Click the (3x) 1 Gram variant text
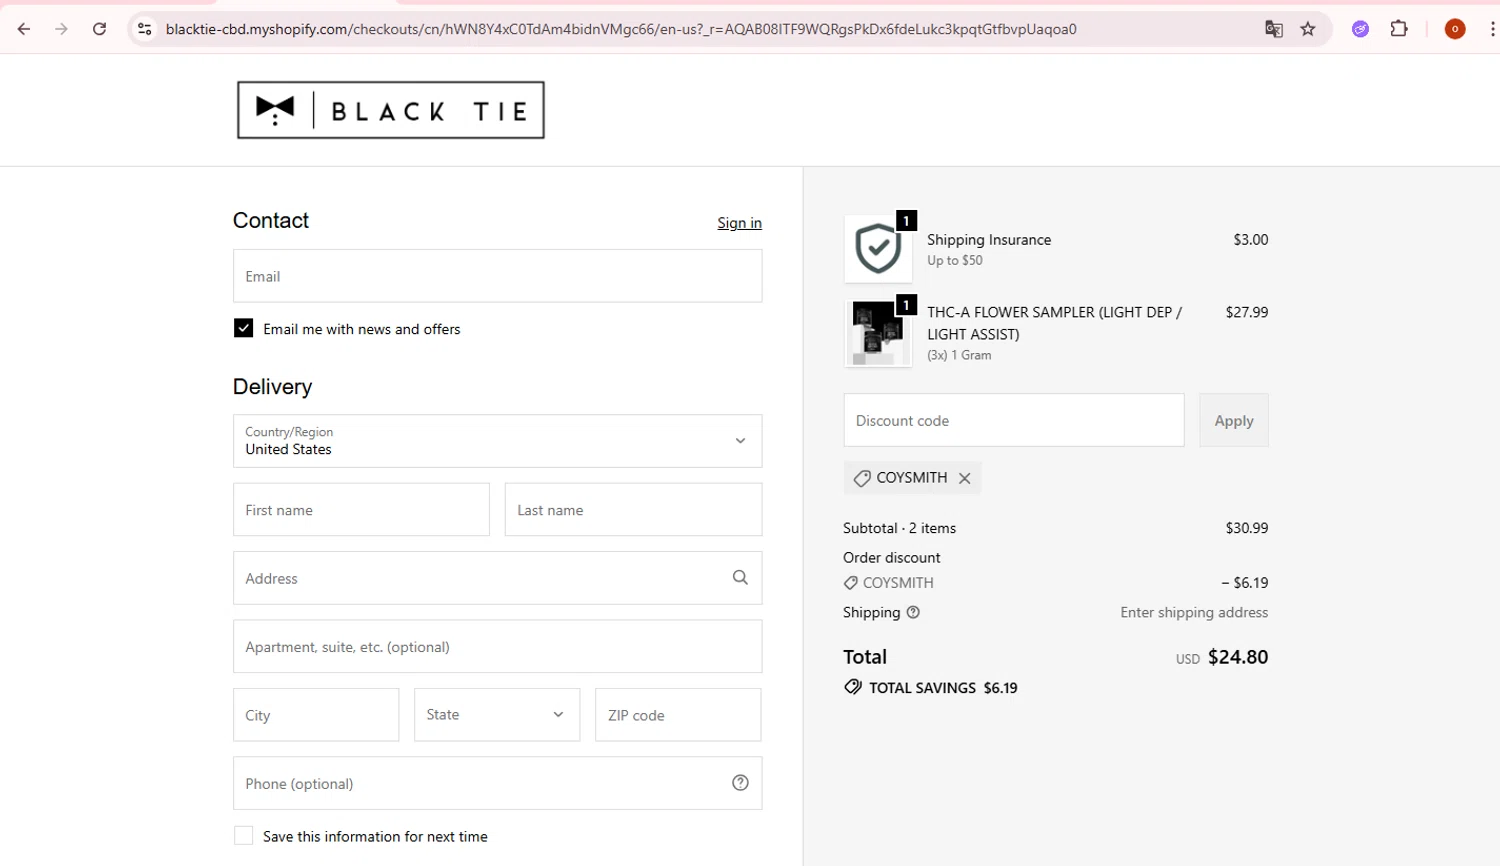Image resolution: width=1500 pixels, height=866 pixels. tap(959, 355)
